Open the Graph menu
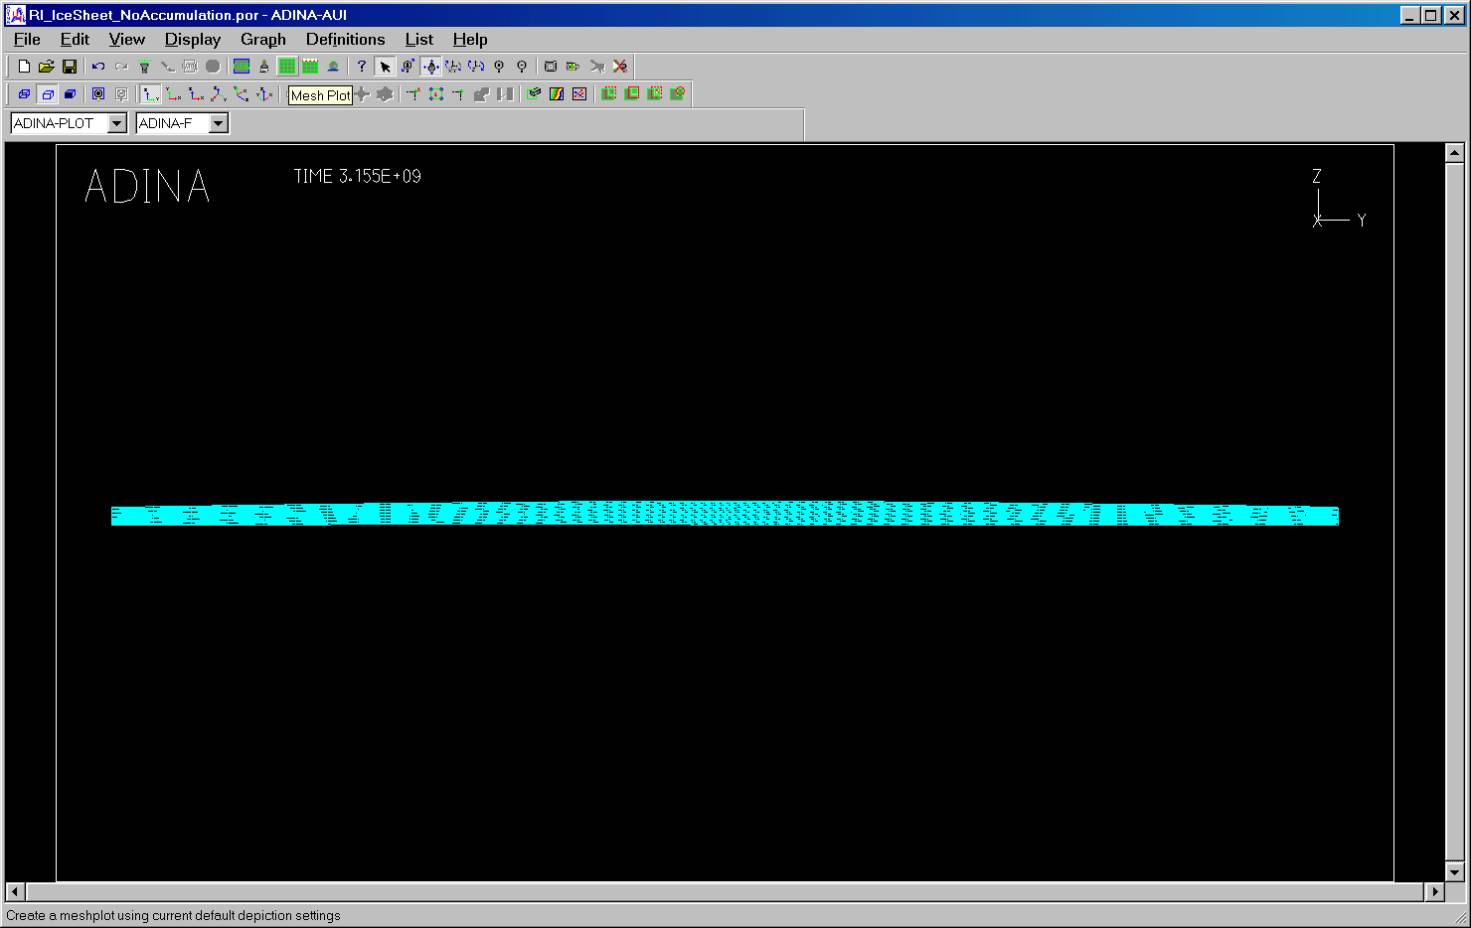The height and width of the screenshot is (928, 1471). (263, 39)
